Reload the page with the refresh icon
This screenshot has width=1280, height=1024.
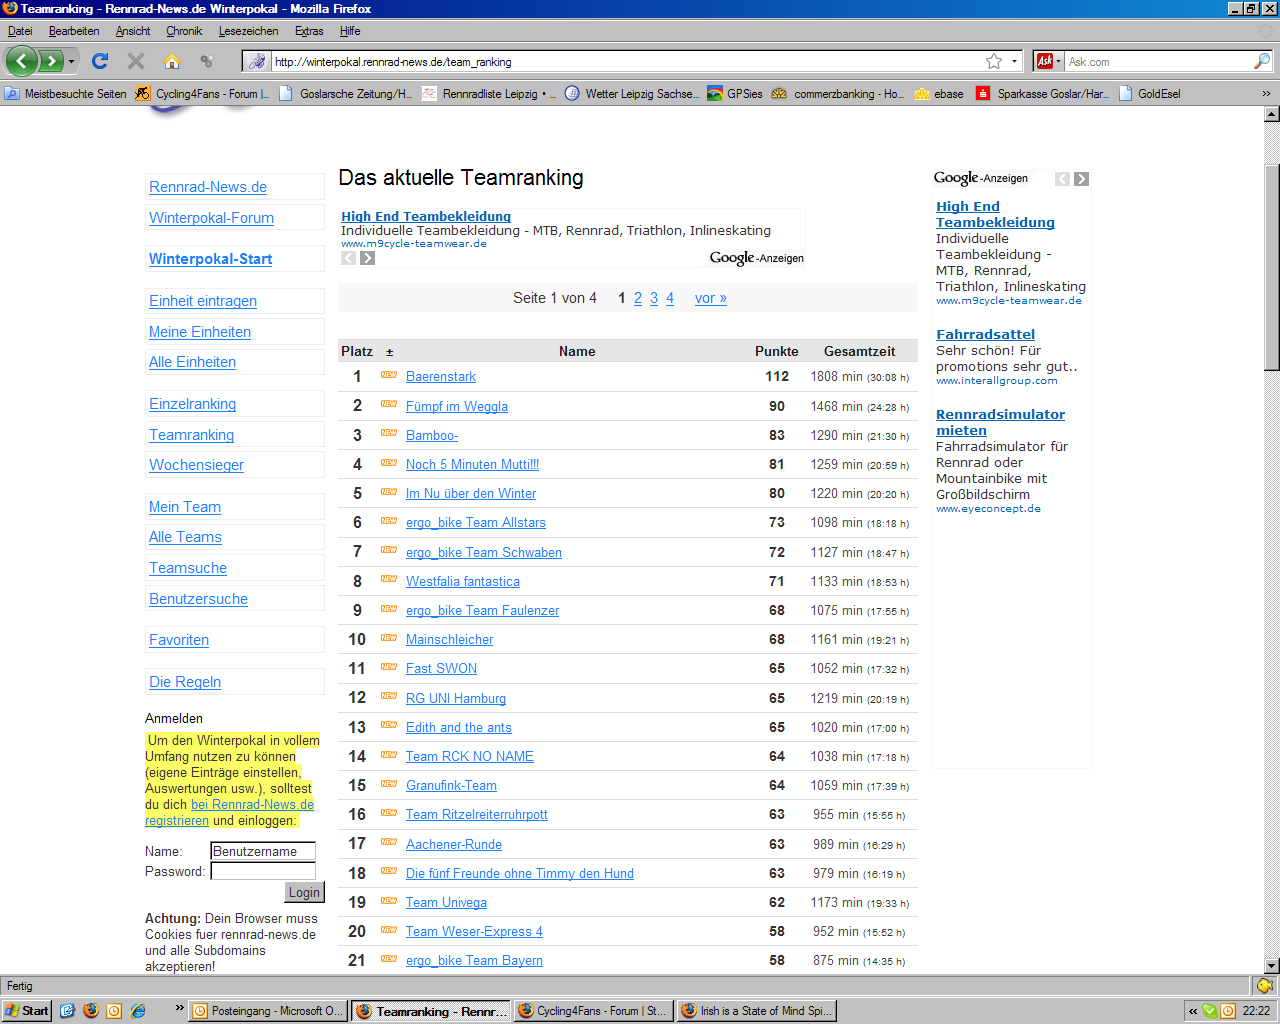[x=100, y=61]
